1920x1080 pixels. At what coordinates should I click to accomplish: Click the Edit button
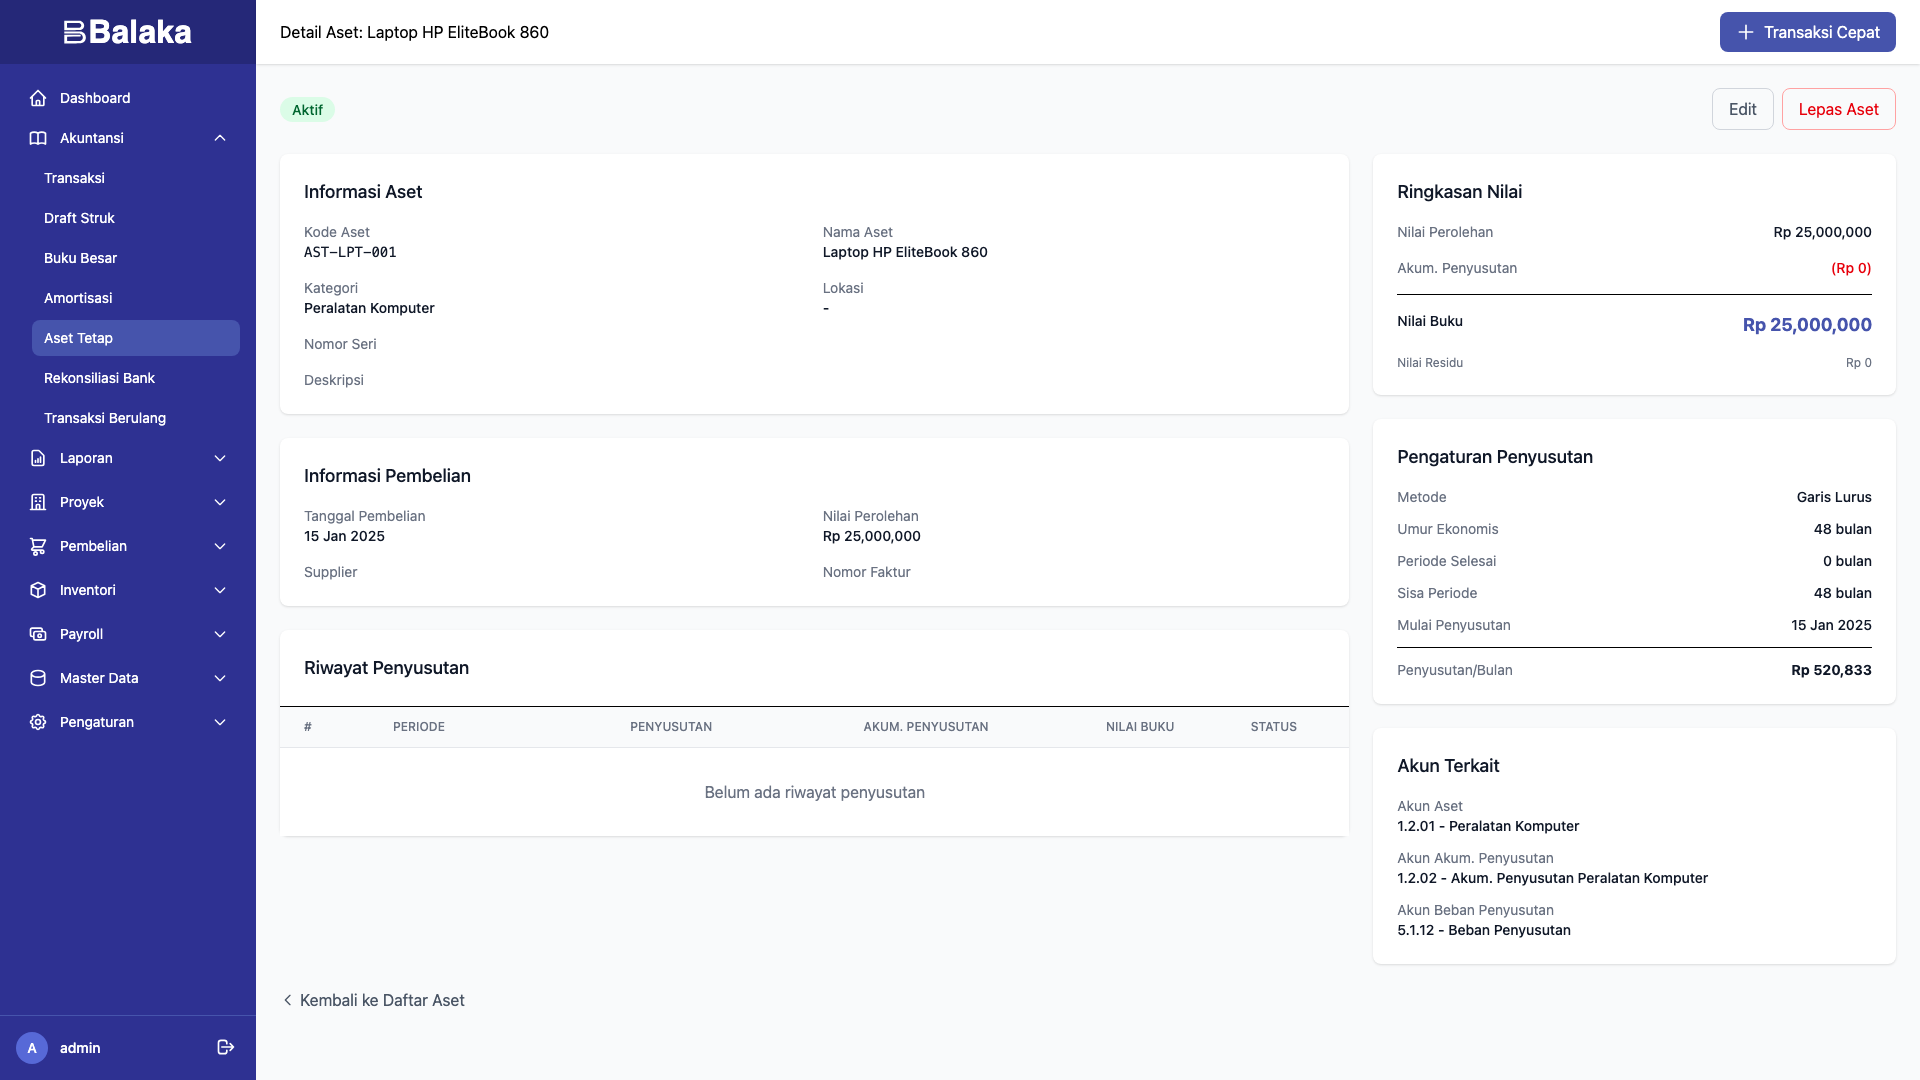1742,109
